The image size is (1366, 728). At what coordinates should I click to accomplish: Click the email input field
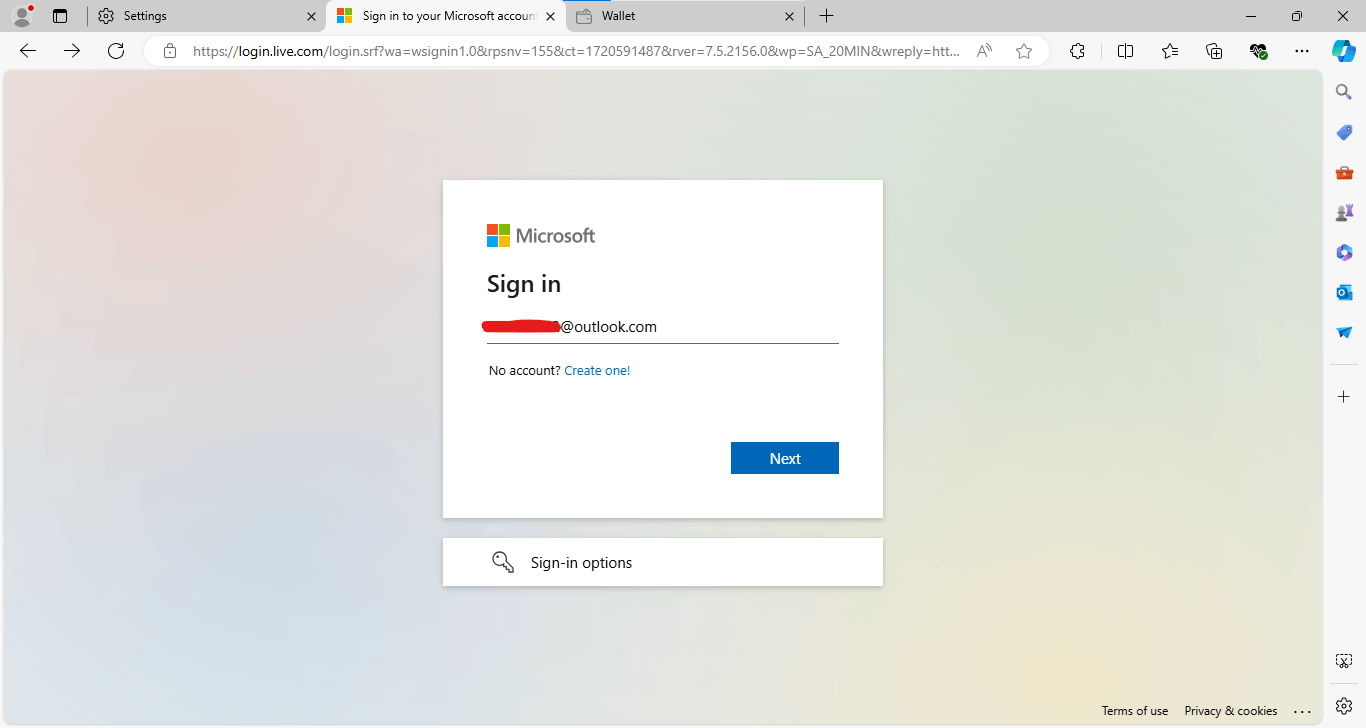(x=663, y=327)
